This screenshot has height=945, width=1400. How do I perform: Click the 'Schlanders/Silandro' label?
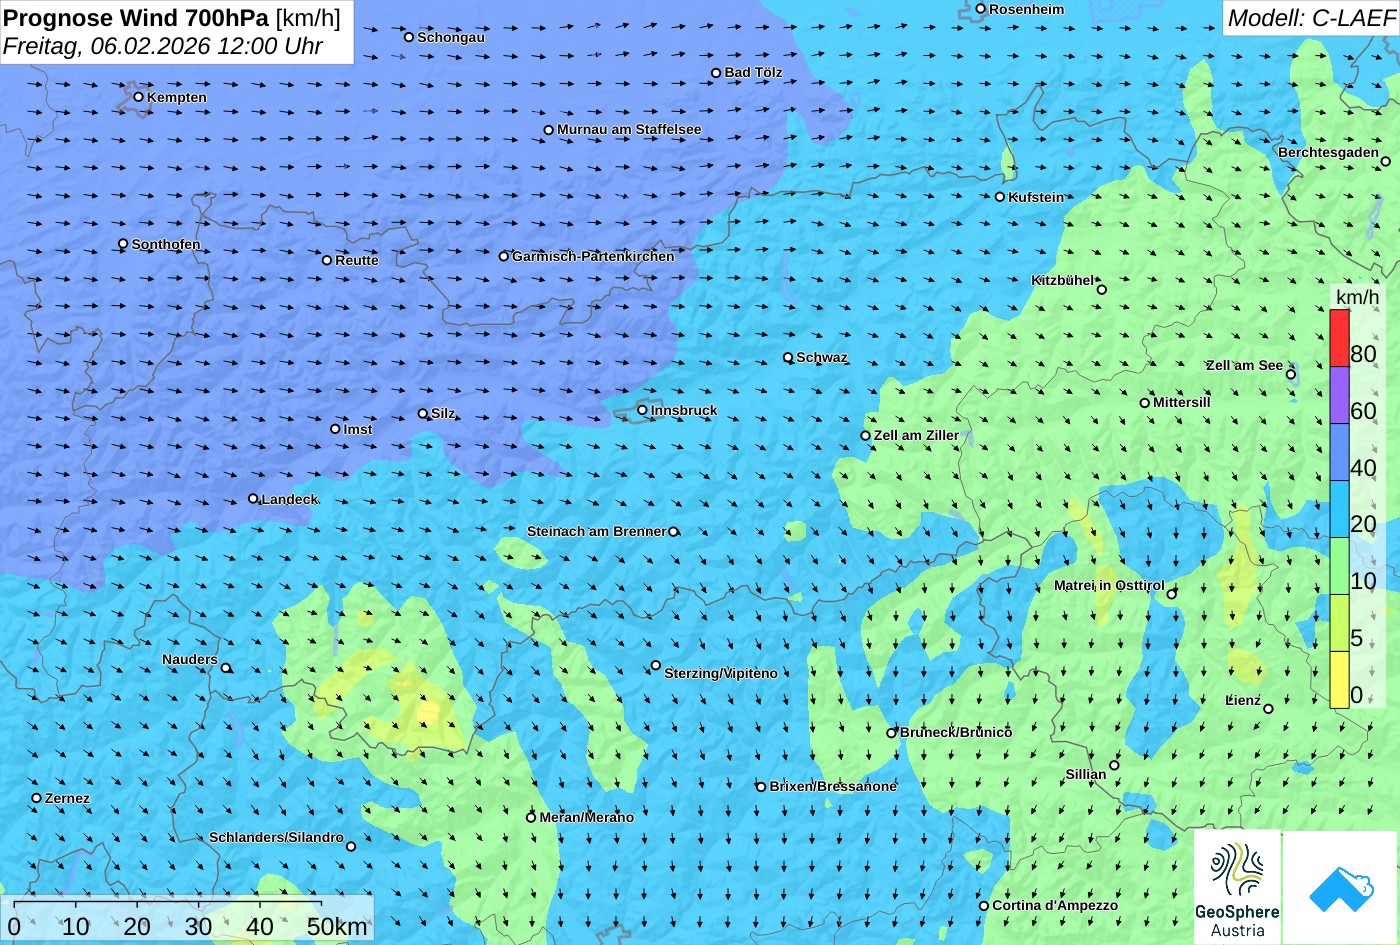click(x=276, y=837)
